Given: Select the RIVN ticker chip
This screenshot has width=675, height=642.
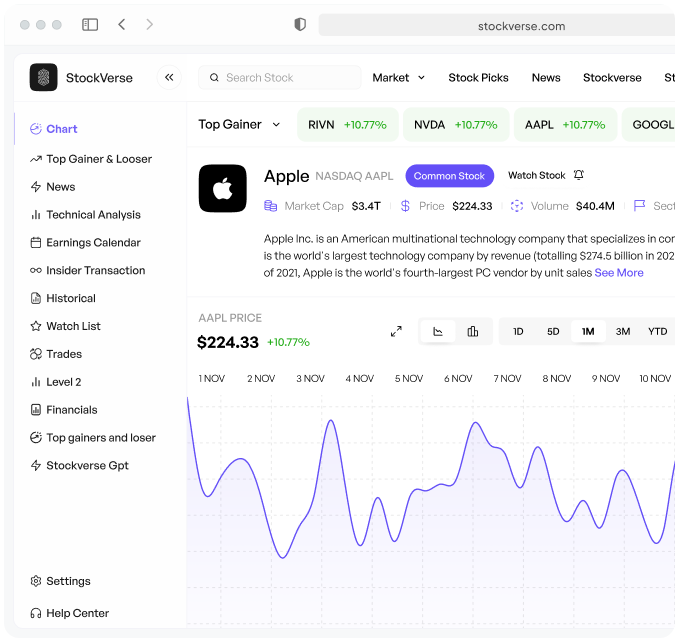Looking at the screenshot, I should click(x=347, y=124).
